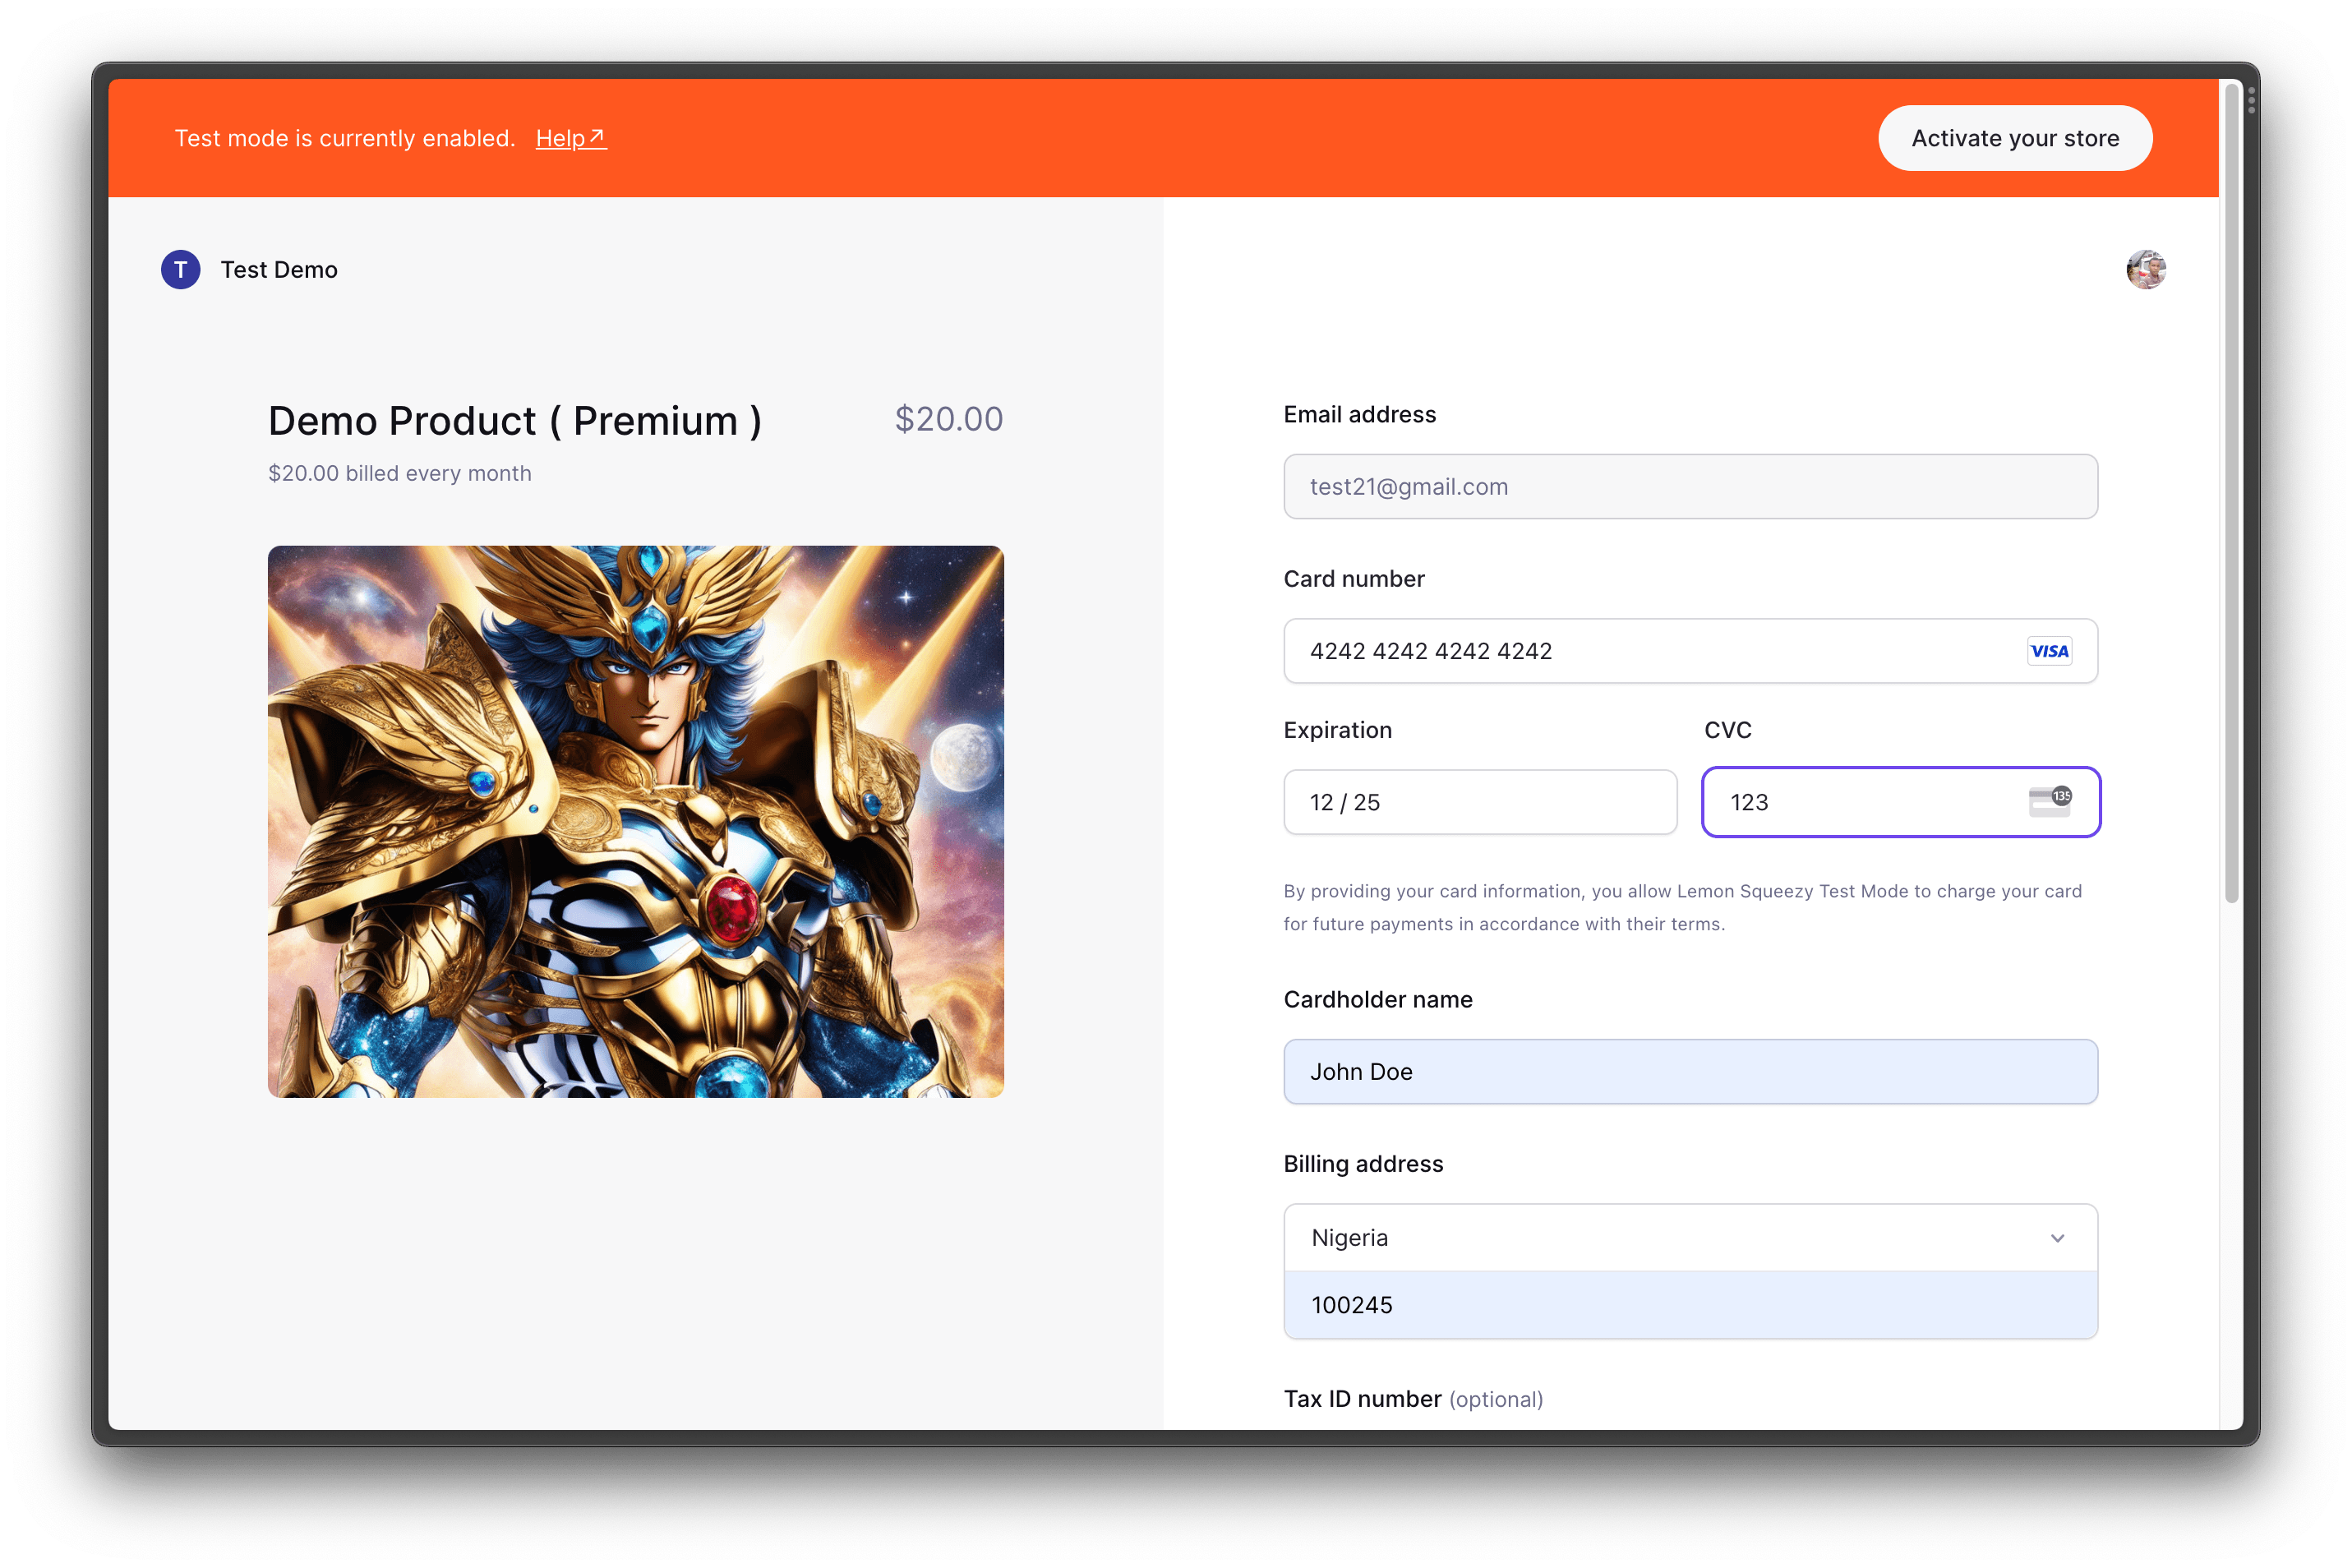Screen dimensions: 2352x1568
Task: Click the Test Demo store logo icon
Action: coord(181,270)
